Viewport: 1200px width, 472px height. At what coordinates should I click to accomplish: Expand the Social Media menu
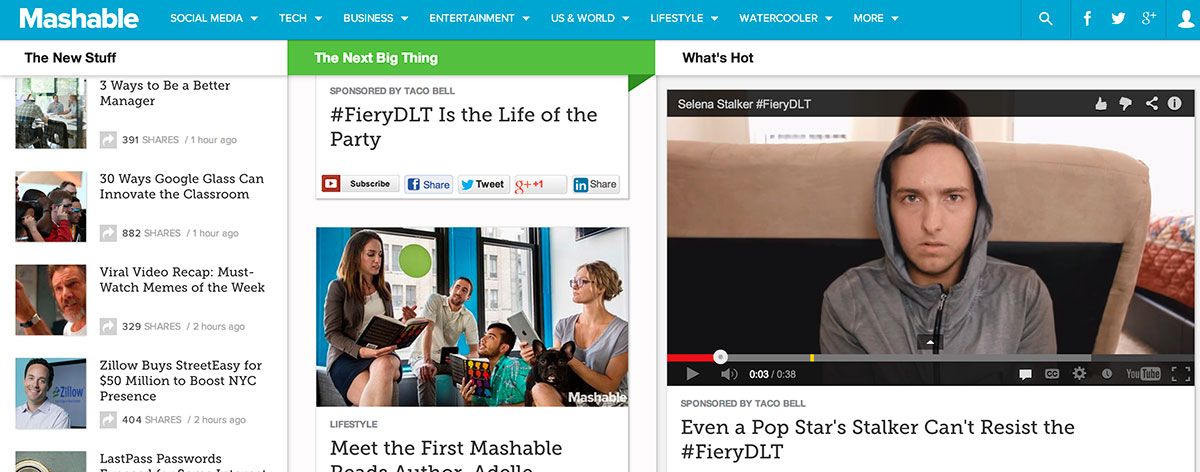[x=214, y=19]
